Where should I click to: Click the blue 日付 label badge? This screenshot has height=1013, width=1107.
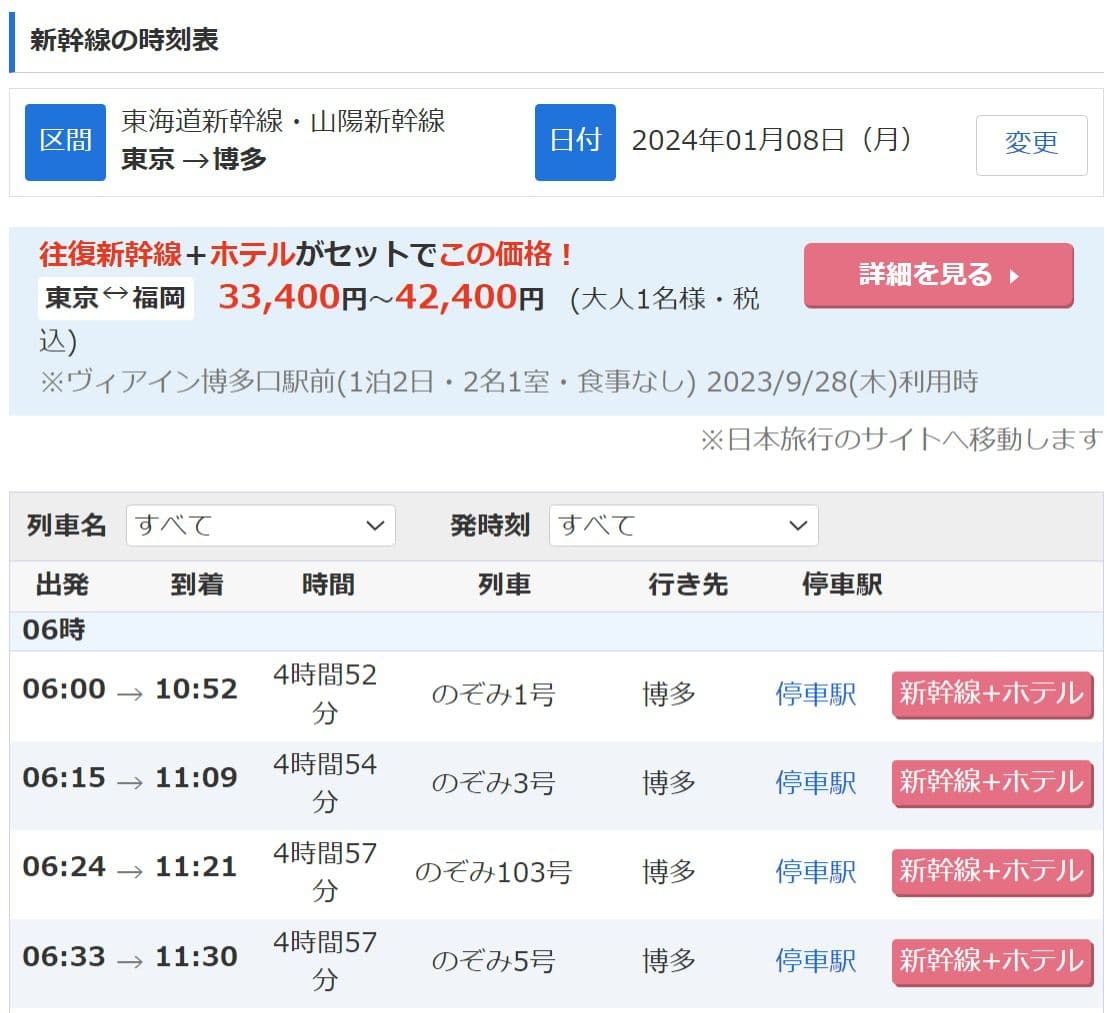tap(575, 142)
